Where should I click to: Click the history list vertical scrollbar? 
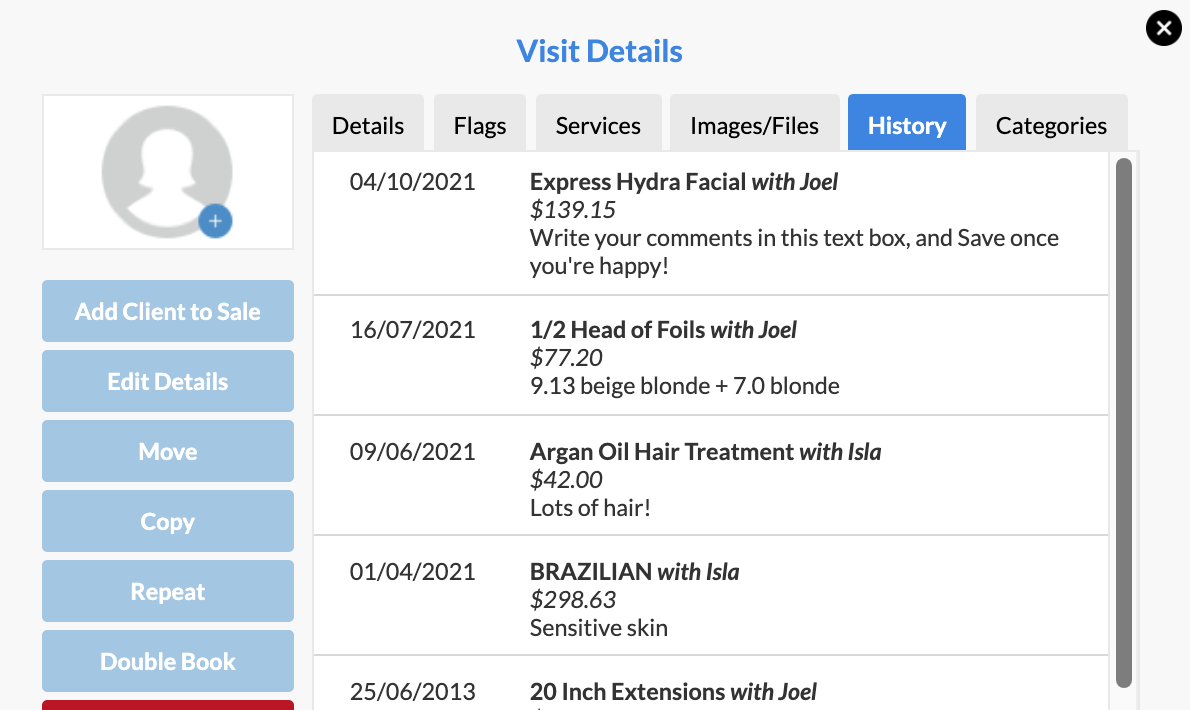1124,423
